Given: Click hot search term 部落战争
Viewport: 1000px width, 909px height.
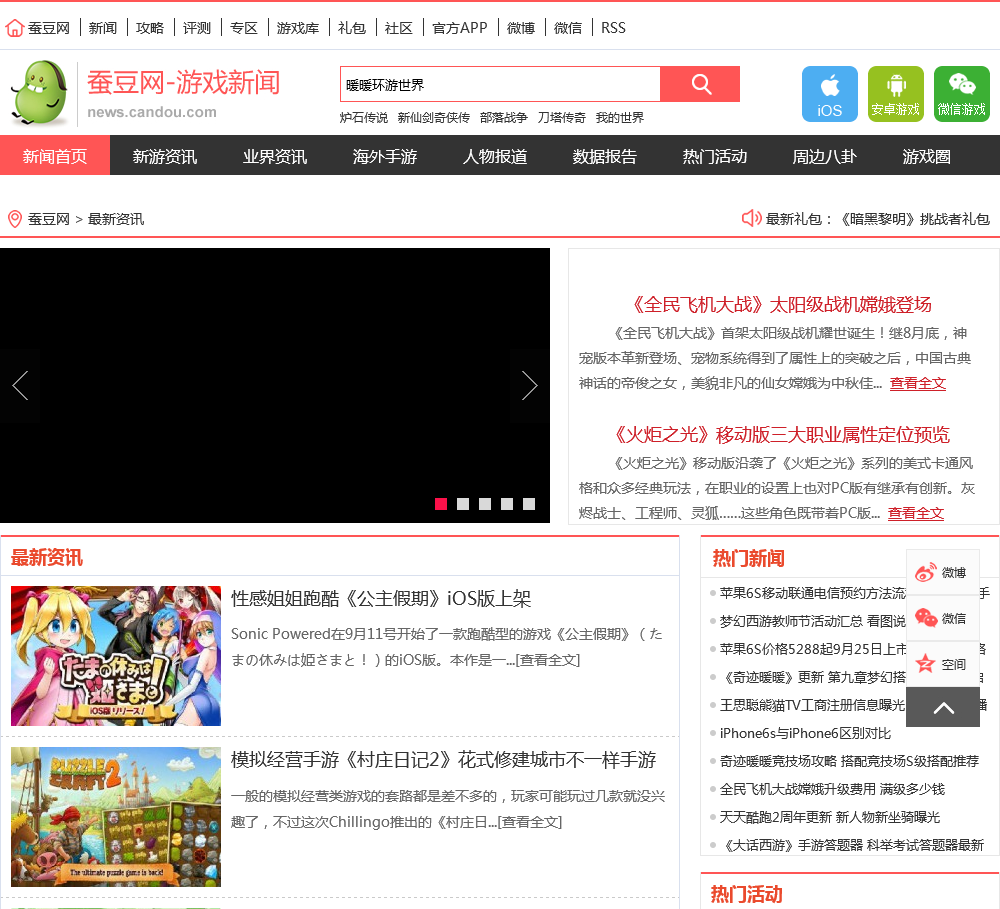Looking at the screenshot, I should point(504,117).
